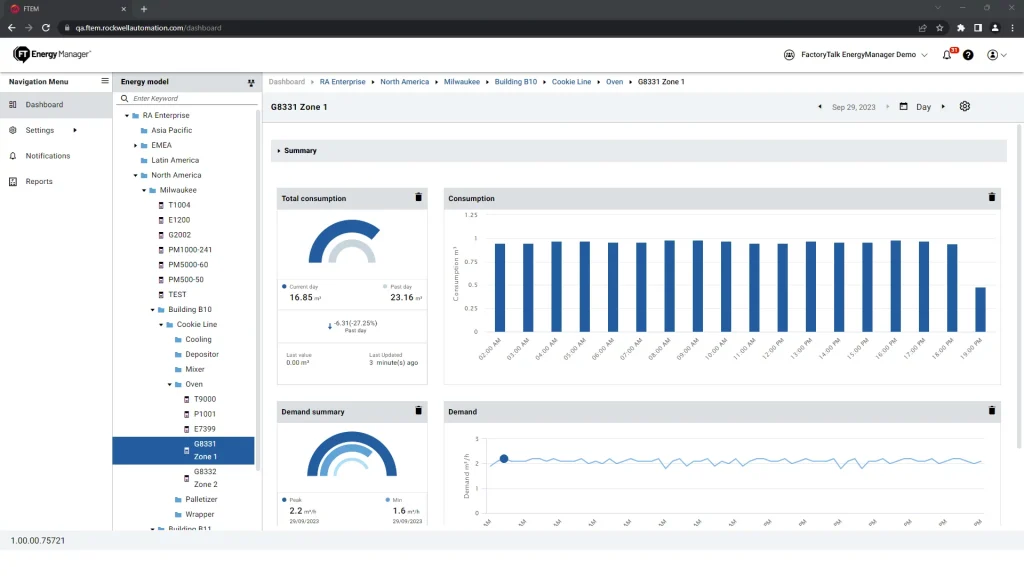Open Reports in navigation menu
The width and height of the screenshot is (1024, 576).
[x=39, y=181]
